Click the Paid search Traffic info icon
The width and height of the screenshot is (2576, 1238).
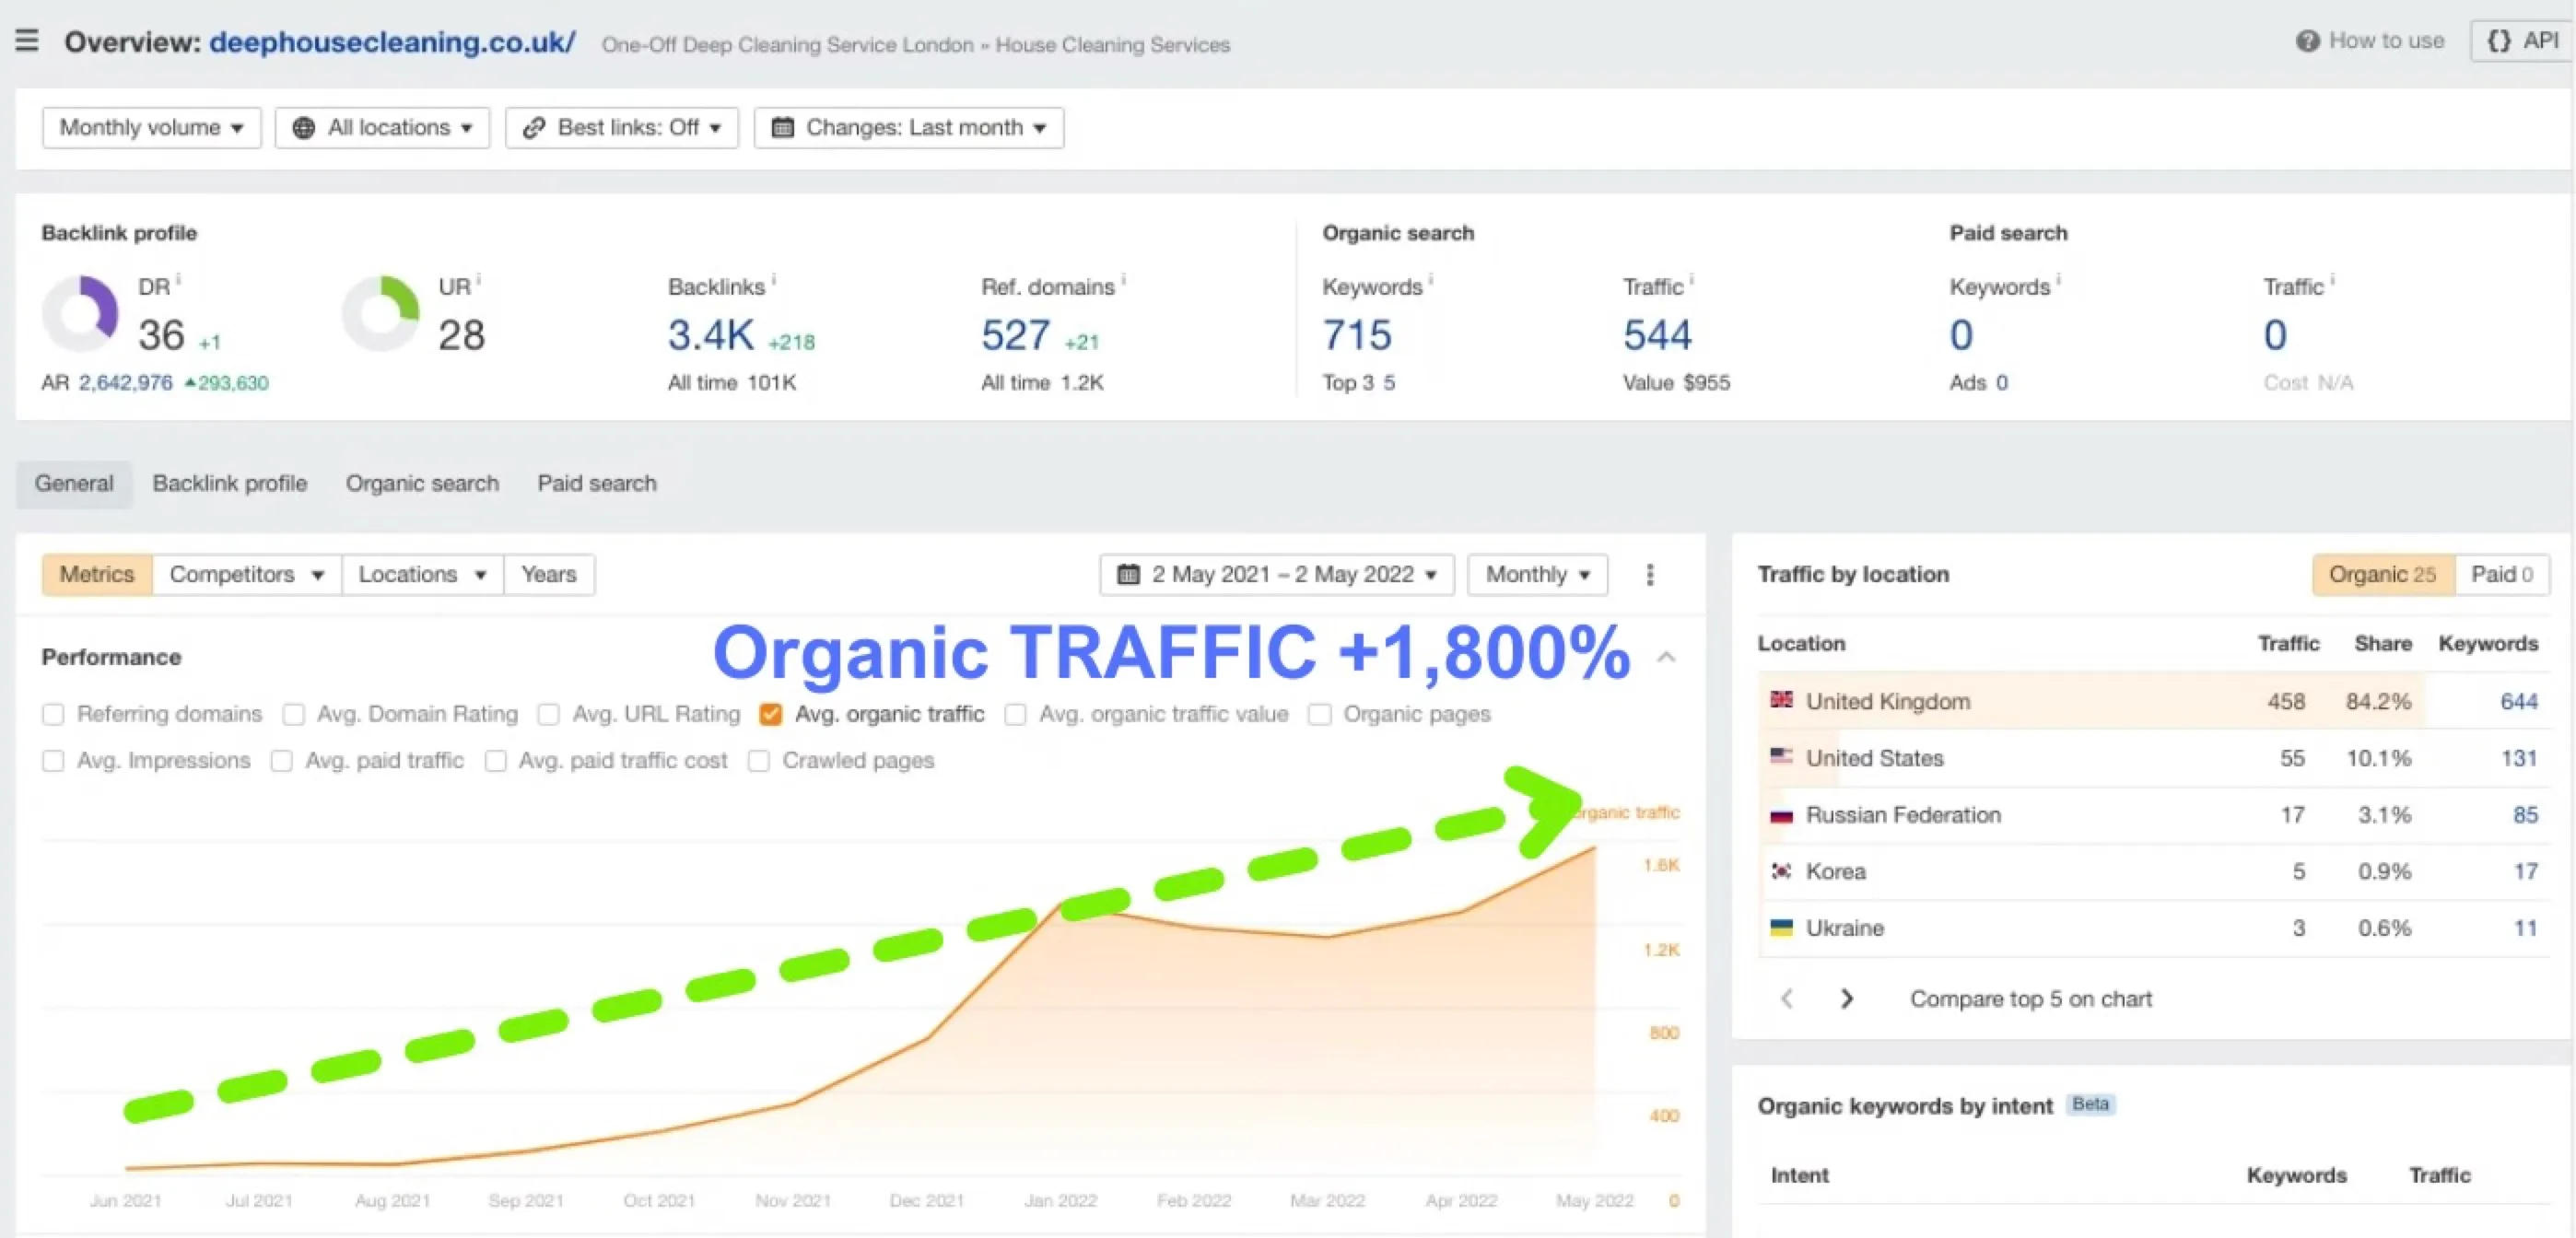tap(2332, 280)
